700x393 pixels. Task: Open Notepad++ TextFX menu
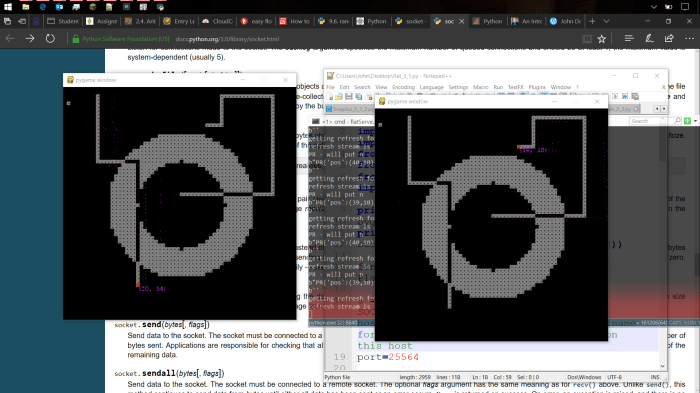tap(516, 87)
